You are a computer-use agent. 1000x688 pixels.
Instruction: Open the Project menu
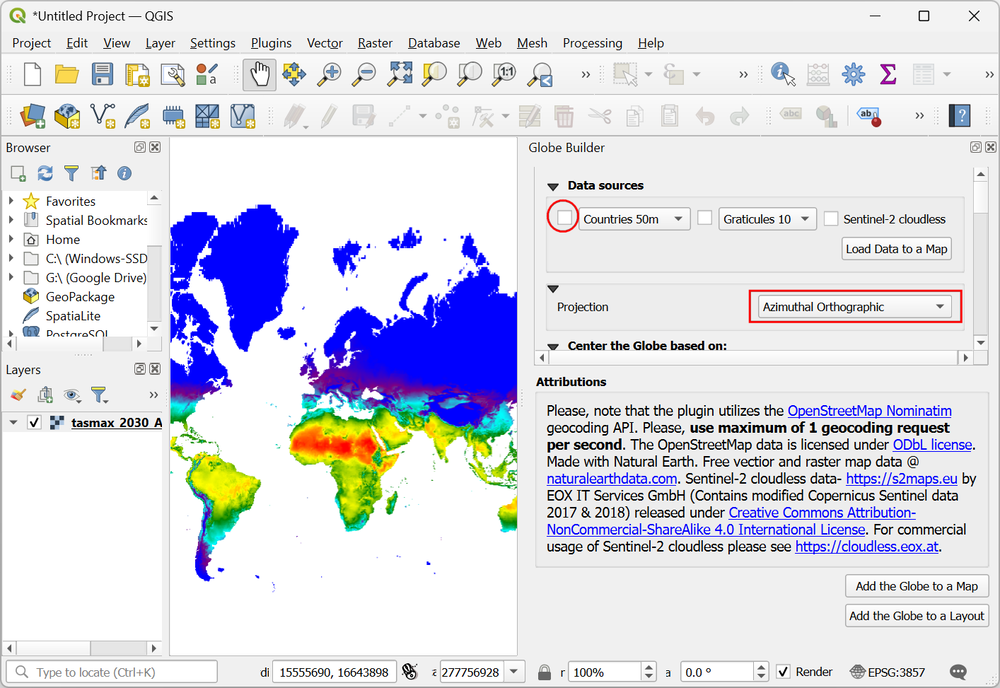click(x=31, y=43)
